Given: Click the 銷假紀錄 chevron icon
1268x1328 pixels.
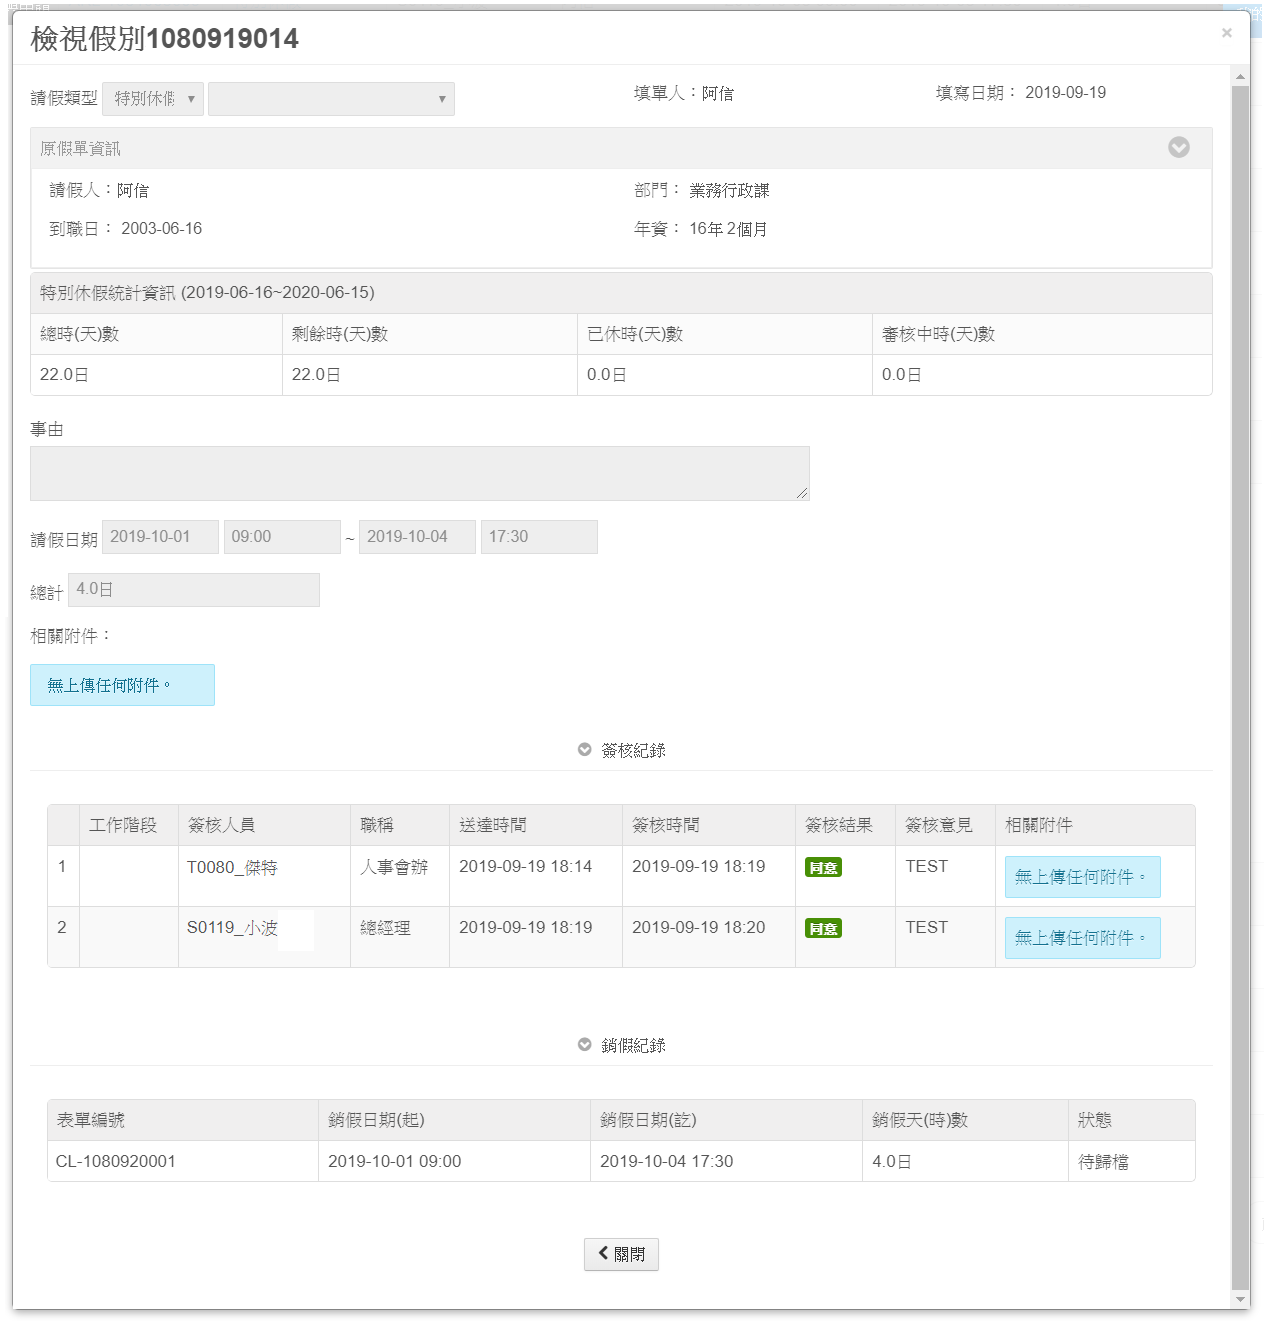Looking at the screenshot, I should [585, 1045].
